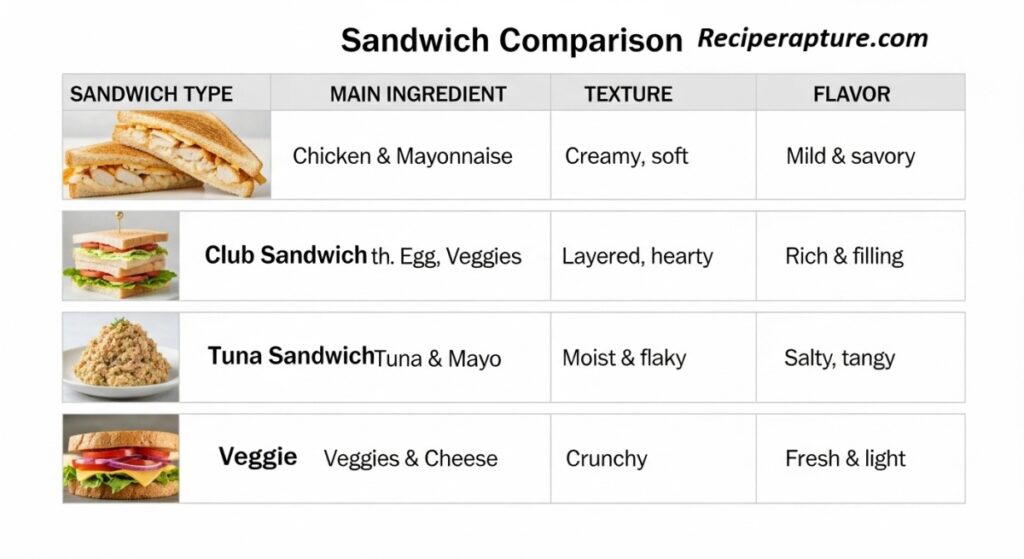The width and height of the screenshot is (1024, 559).
Task: Click the Club Sandwich label
Action: point(285,255)
